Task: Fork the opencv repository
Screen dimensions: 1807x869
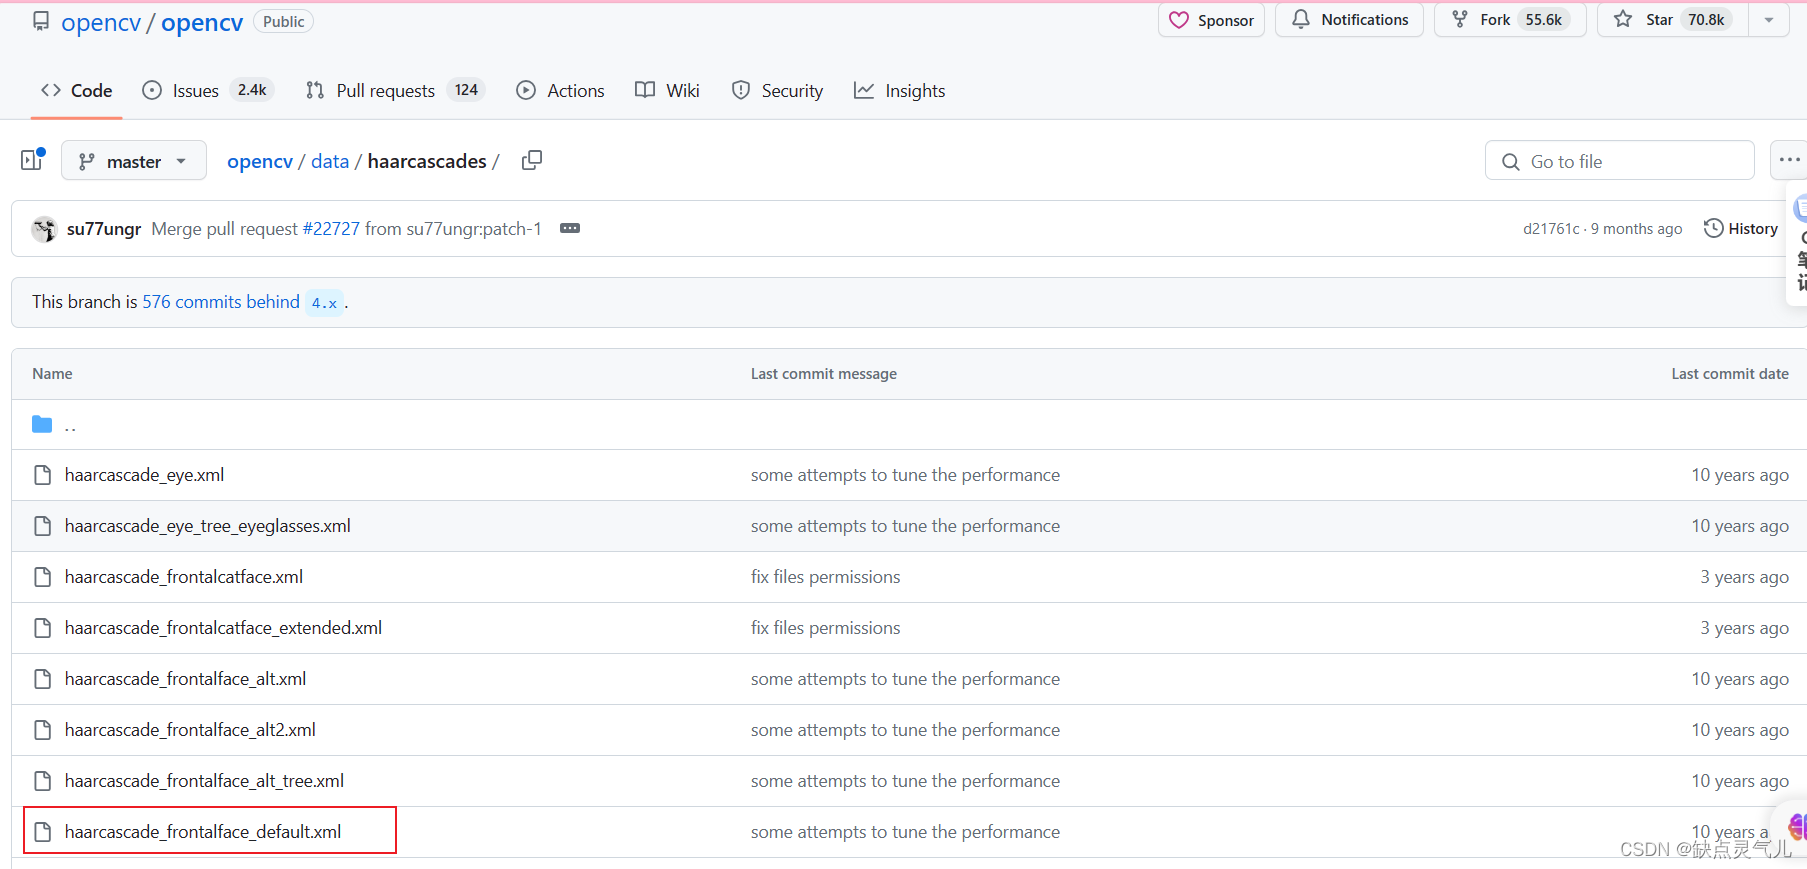Action: pyautogui.click(x=1510, y=20)
